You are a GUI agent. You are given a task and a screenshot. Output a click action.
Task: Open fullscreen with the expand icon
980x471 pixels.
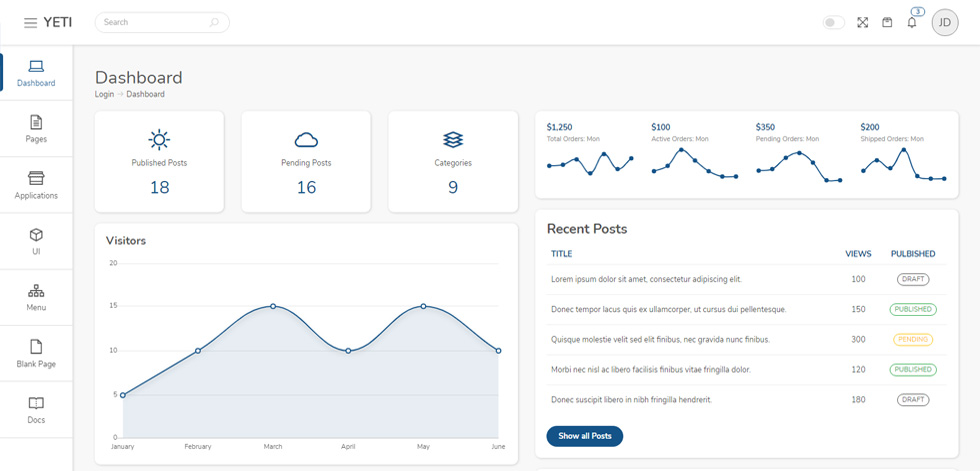(862, 22)
